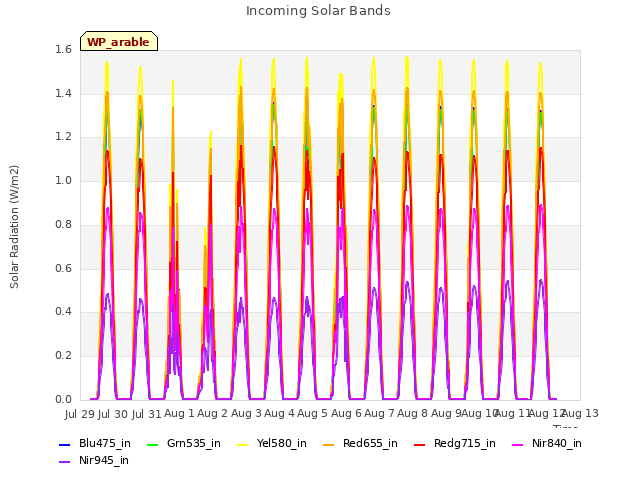Click the 0.0 y-axis tick label
The height and width of the screenshot is (480, 640).
[63, 400]
